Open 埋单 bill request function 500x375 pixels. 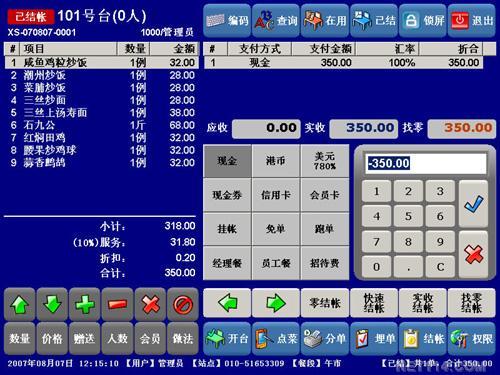point(374,338)
